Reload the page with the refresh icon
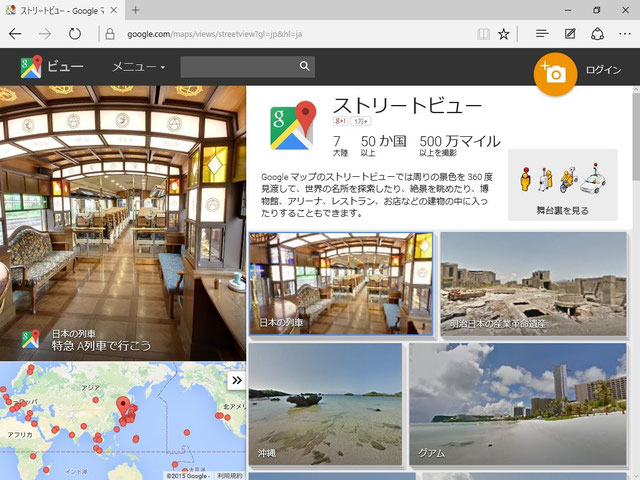640x480 pixels. (x=75, y=34)
